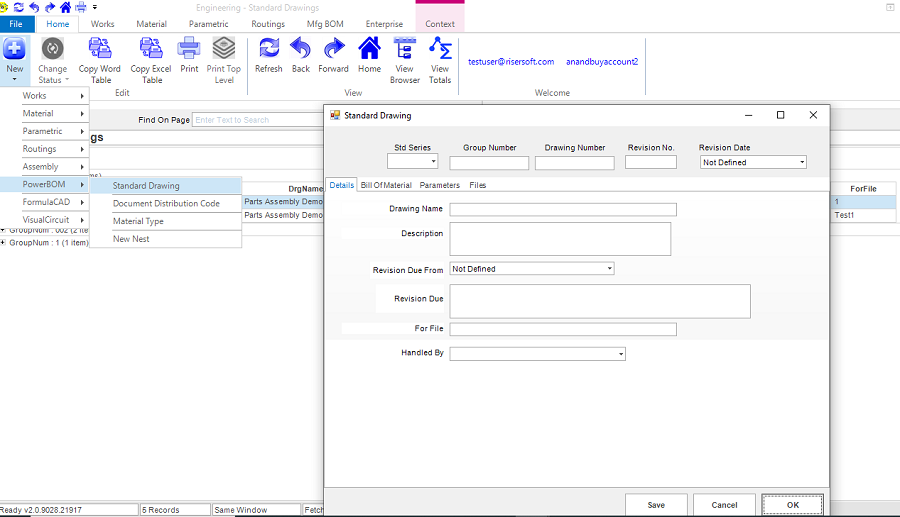The image size is (900, 517).
Task: Click the Save button in dialog
Action: click(656, 505)
